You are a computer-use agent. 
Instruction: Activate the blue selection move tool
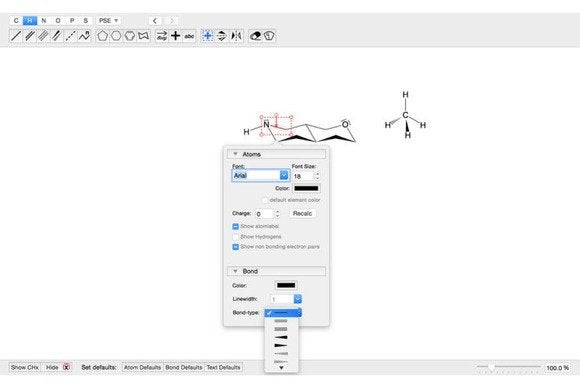(208, 36)
